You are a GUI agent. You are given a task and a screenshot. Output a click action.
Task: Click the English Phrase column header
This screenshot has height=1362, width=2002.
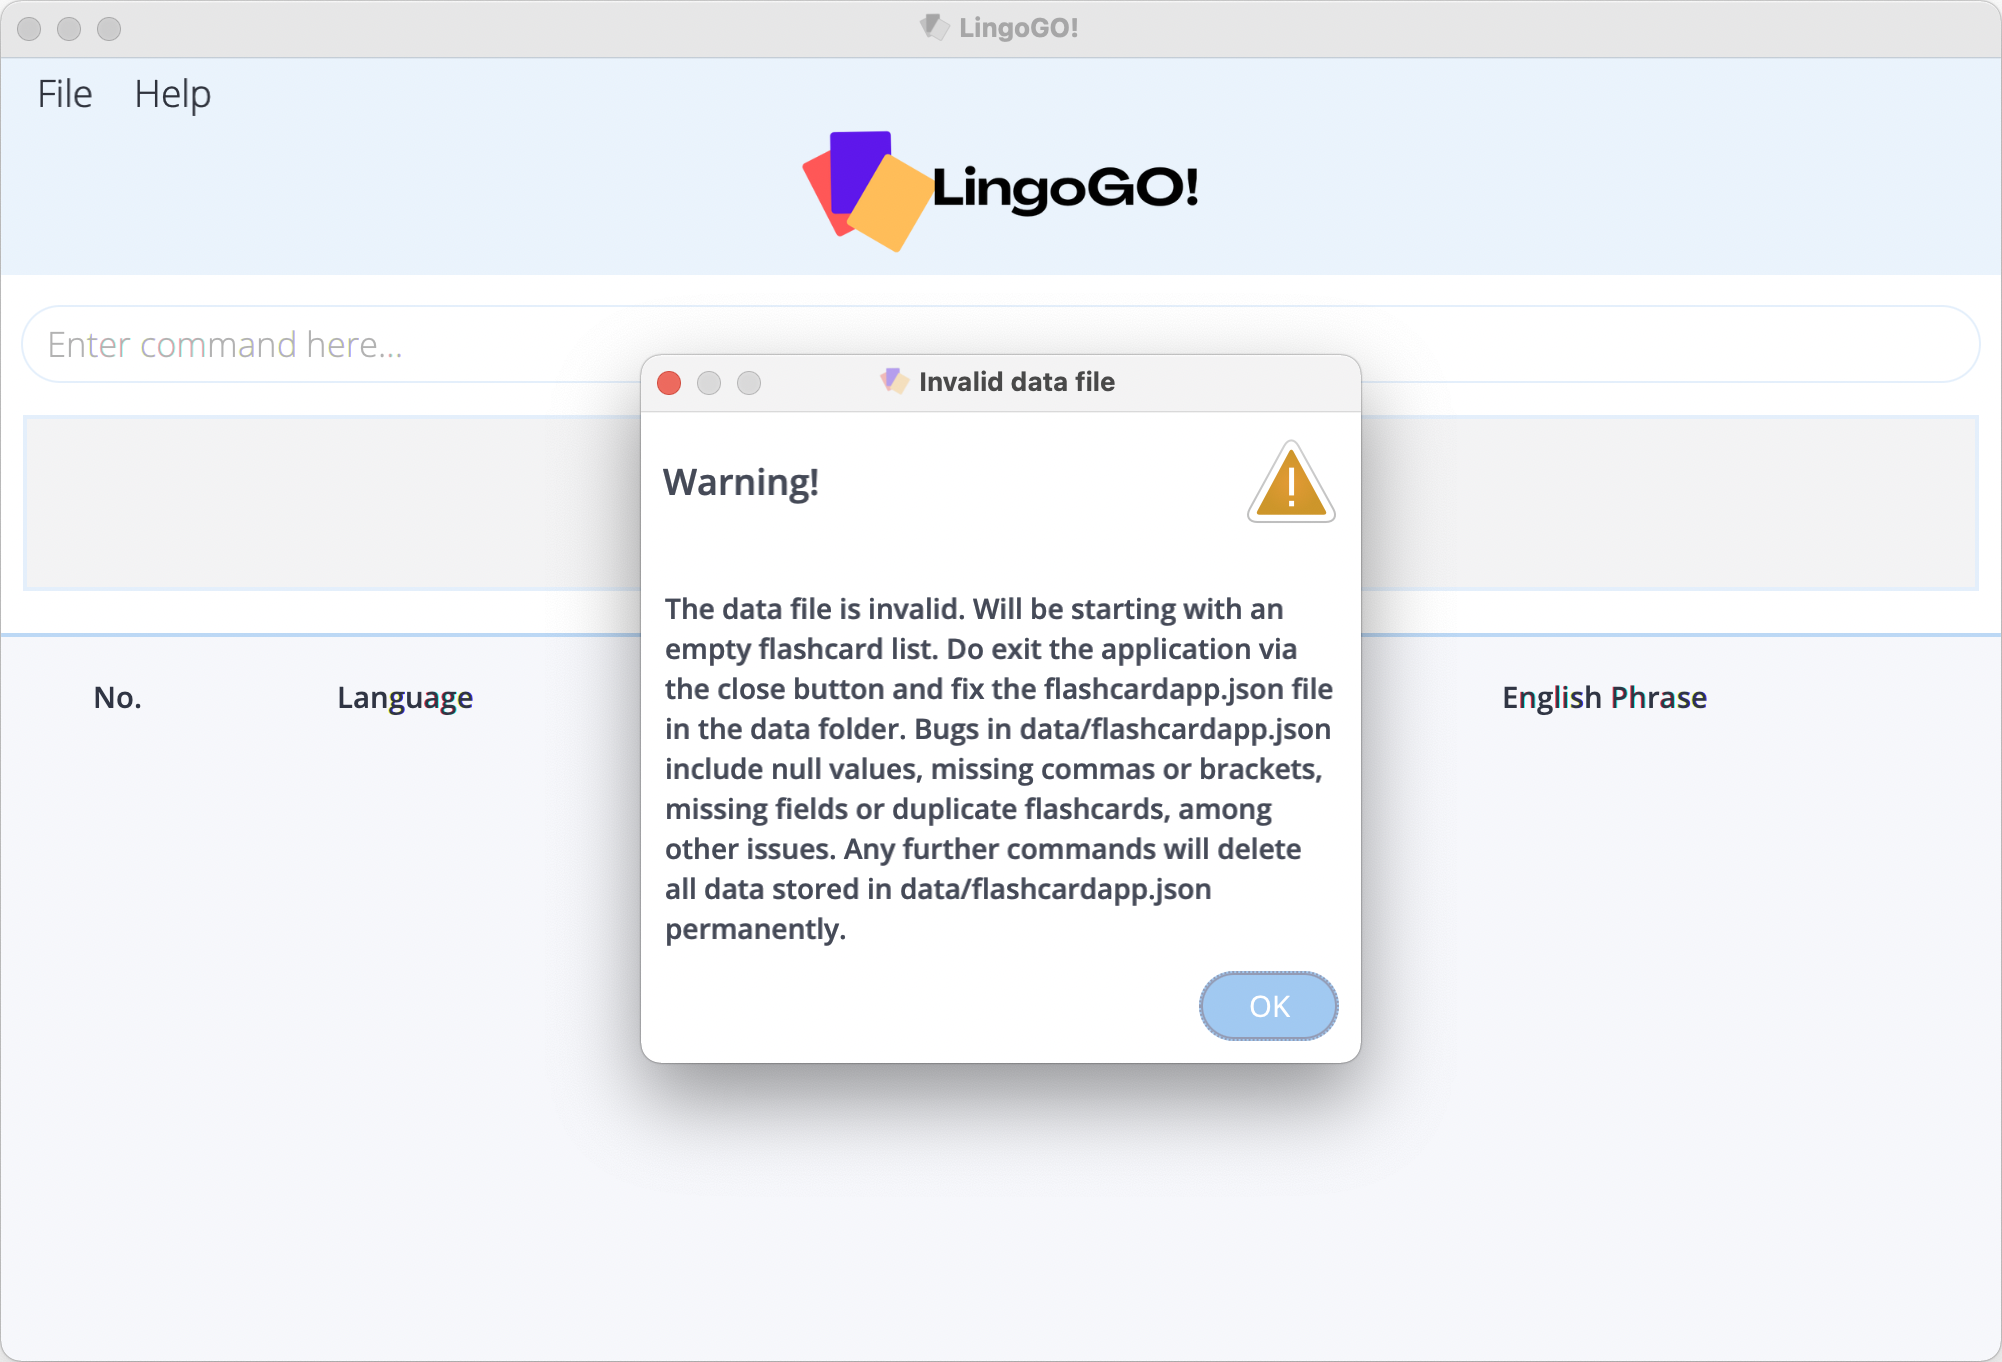click(1603, 697)
